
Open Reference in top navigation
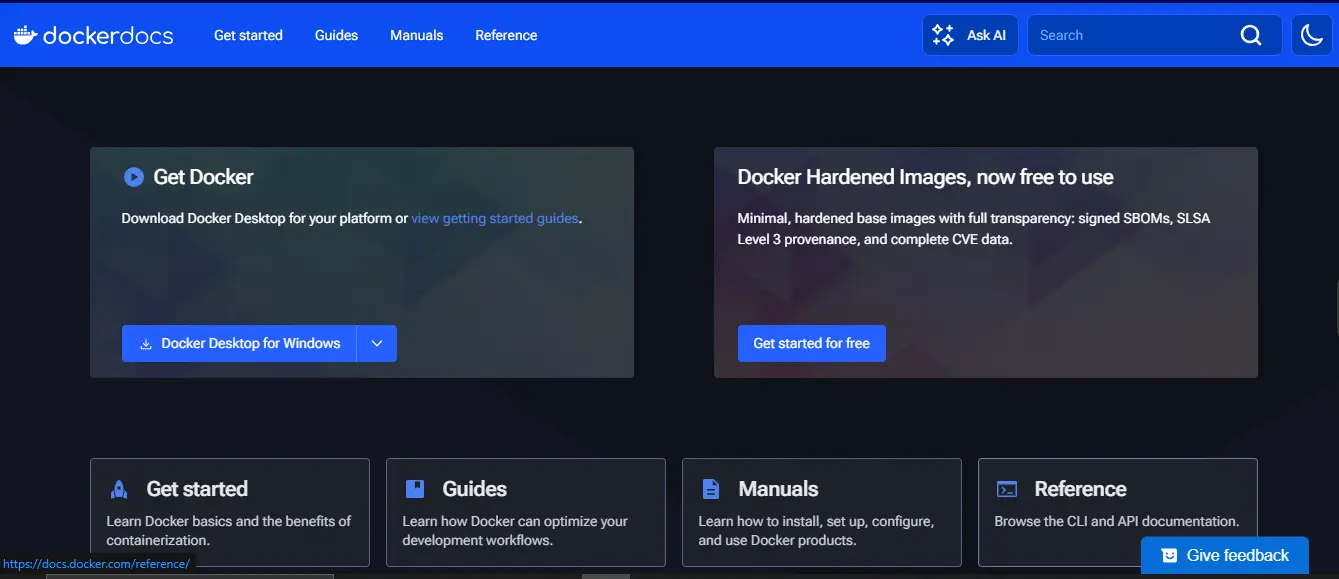click(506, 35)
